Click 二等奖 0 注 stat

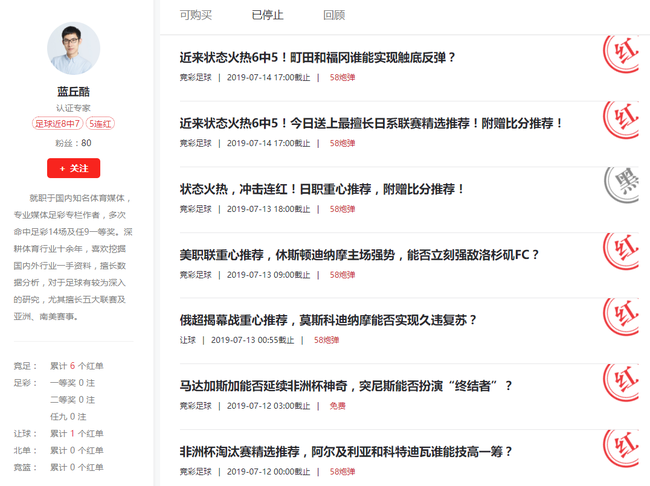point(73,400)
